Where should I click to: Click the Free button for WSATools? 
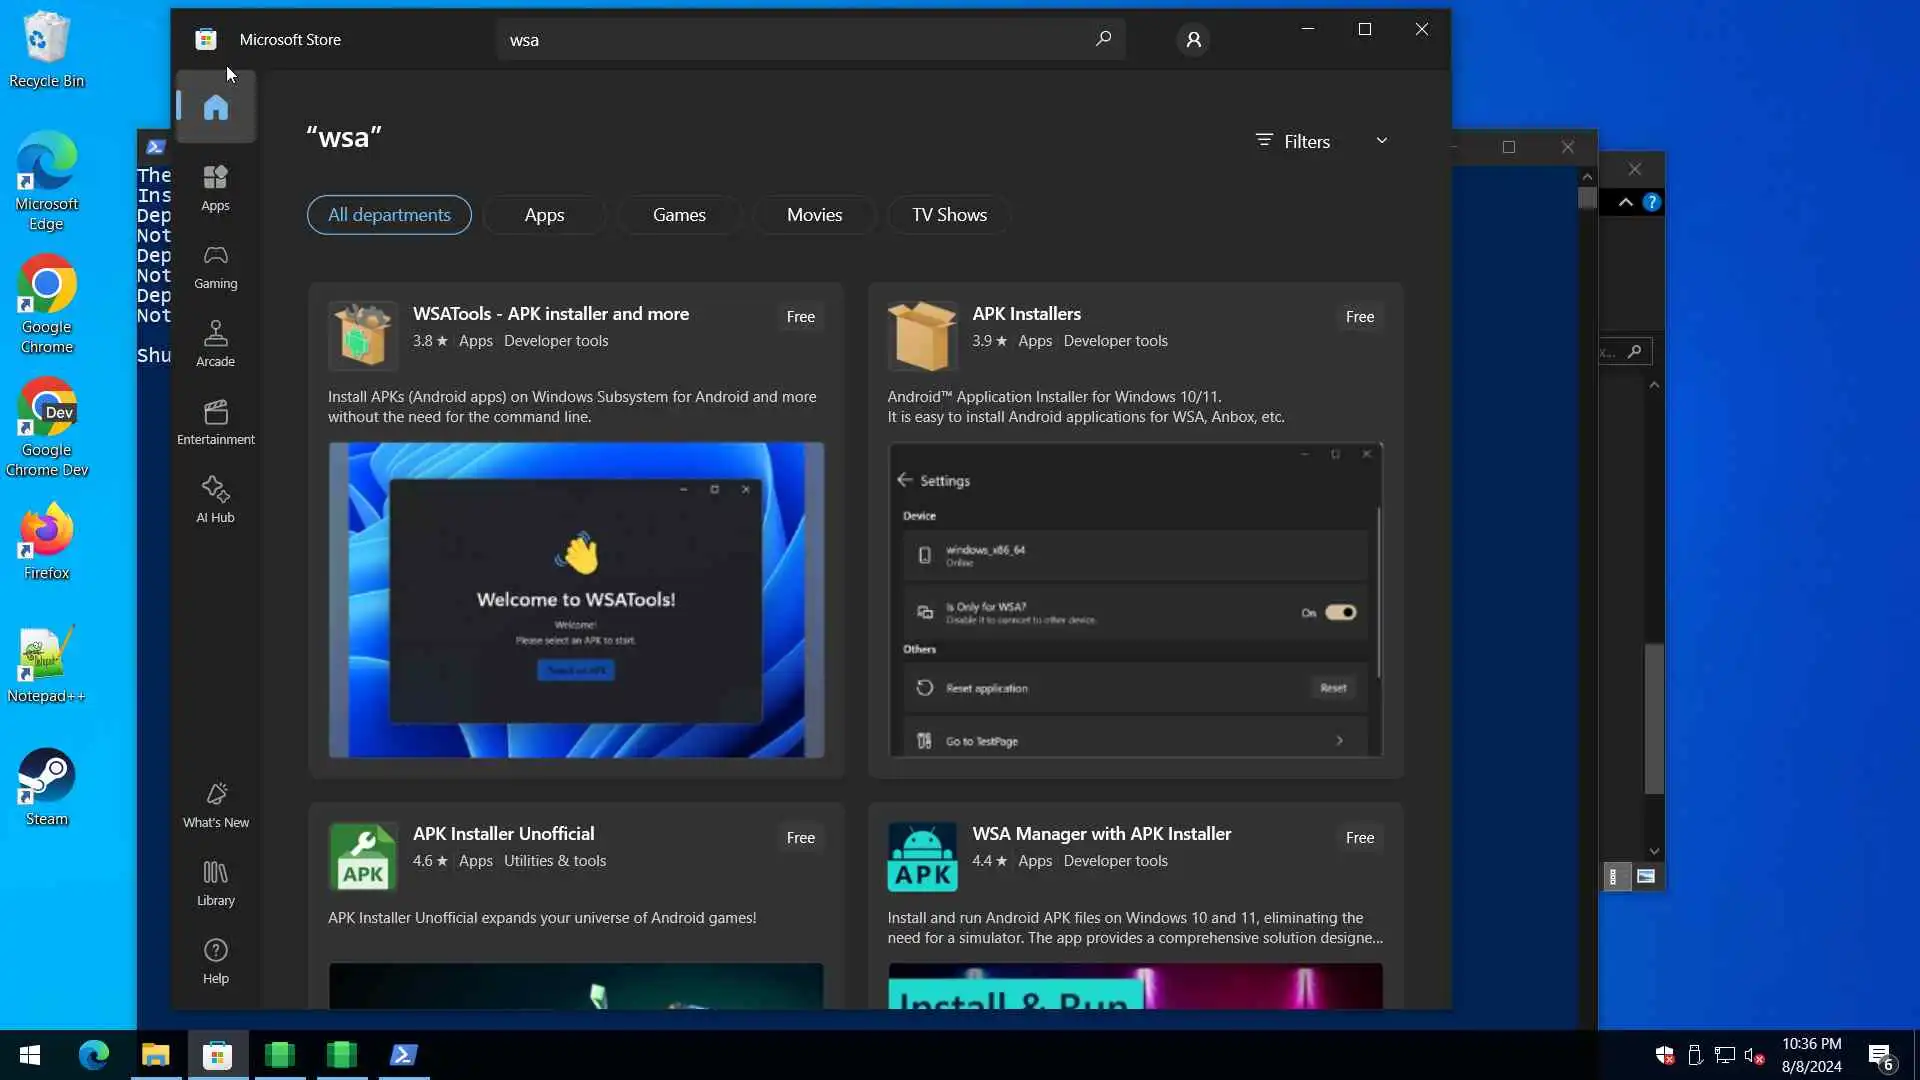point(800,317)
